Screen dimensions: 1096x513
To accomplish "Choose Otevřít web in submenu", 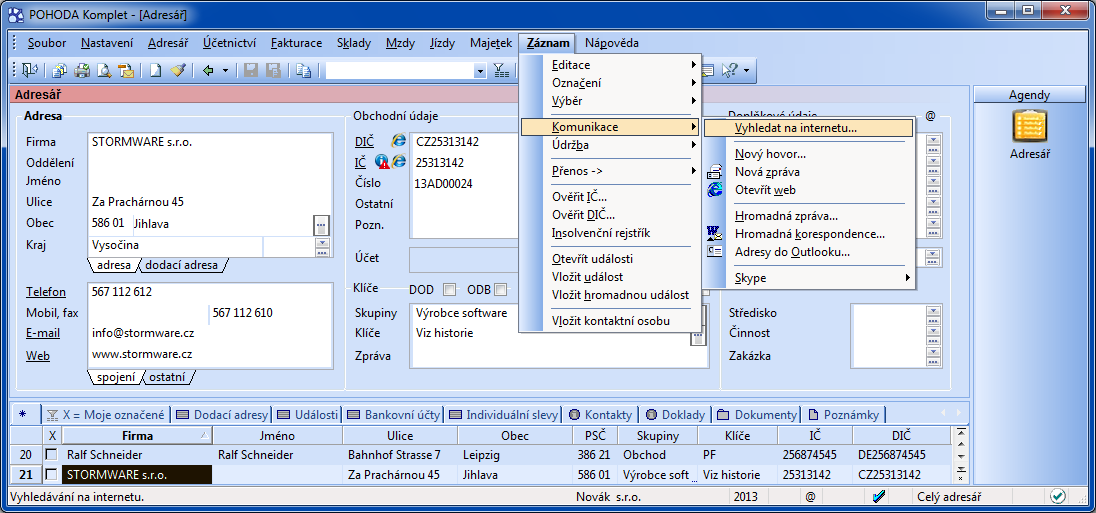I will pos(810,189).
